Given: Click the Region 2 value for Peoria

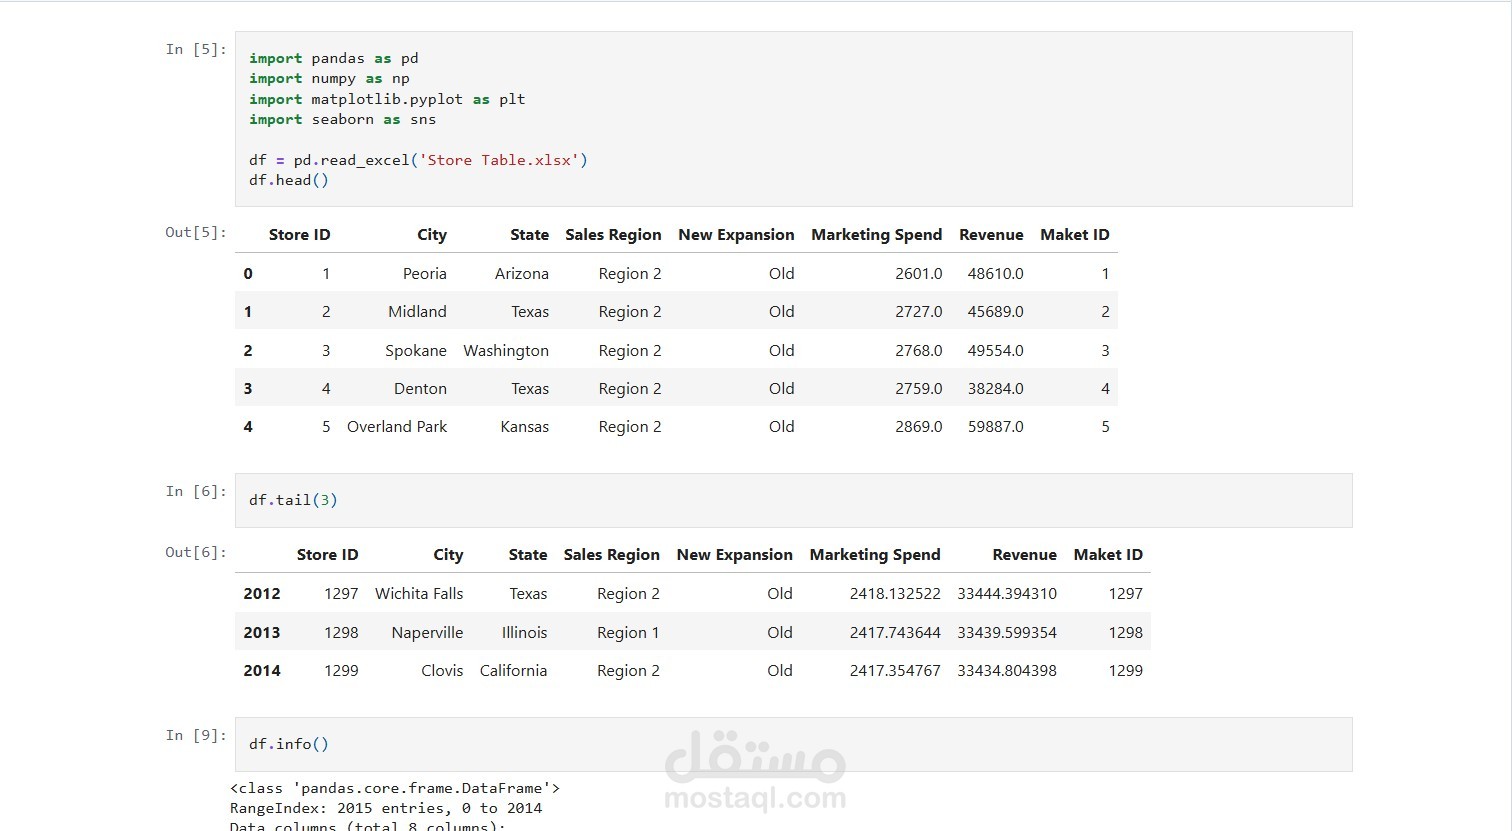Looking at the screenshot, I should coord(629,272).
